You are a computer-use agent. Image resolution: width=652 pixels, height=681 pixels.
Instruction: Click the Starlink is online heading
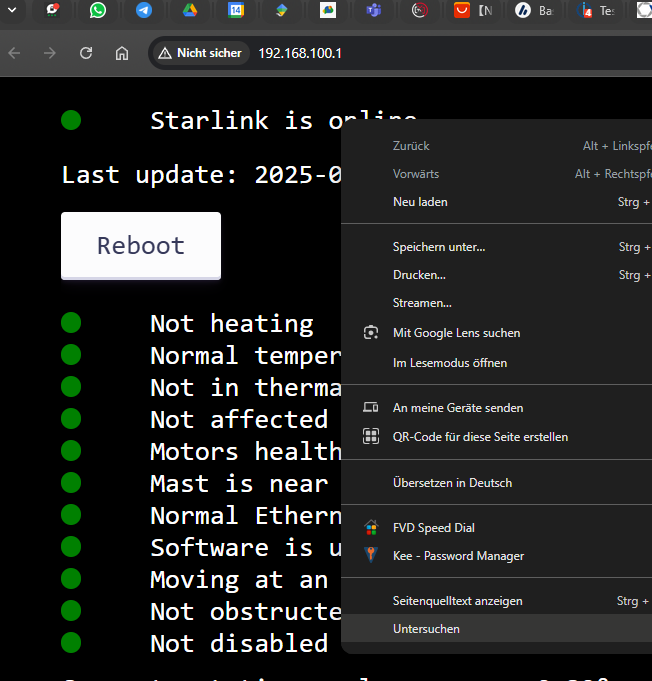pos(283,120)
